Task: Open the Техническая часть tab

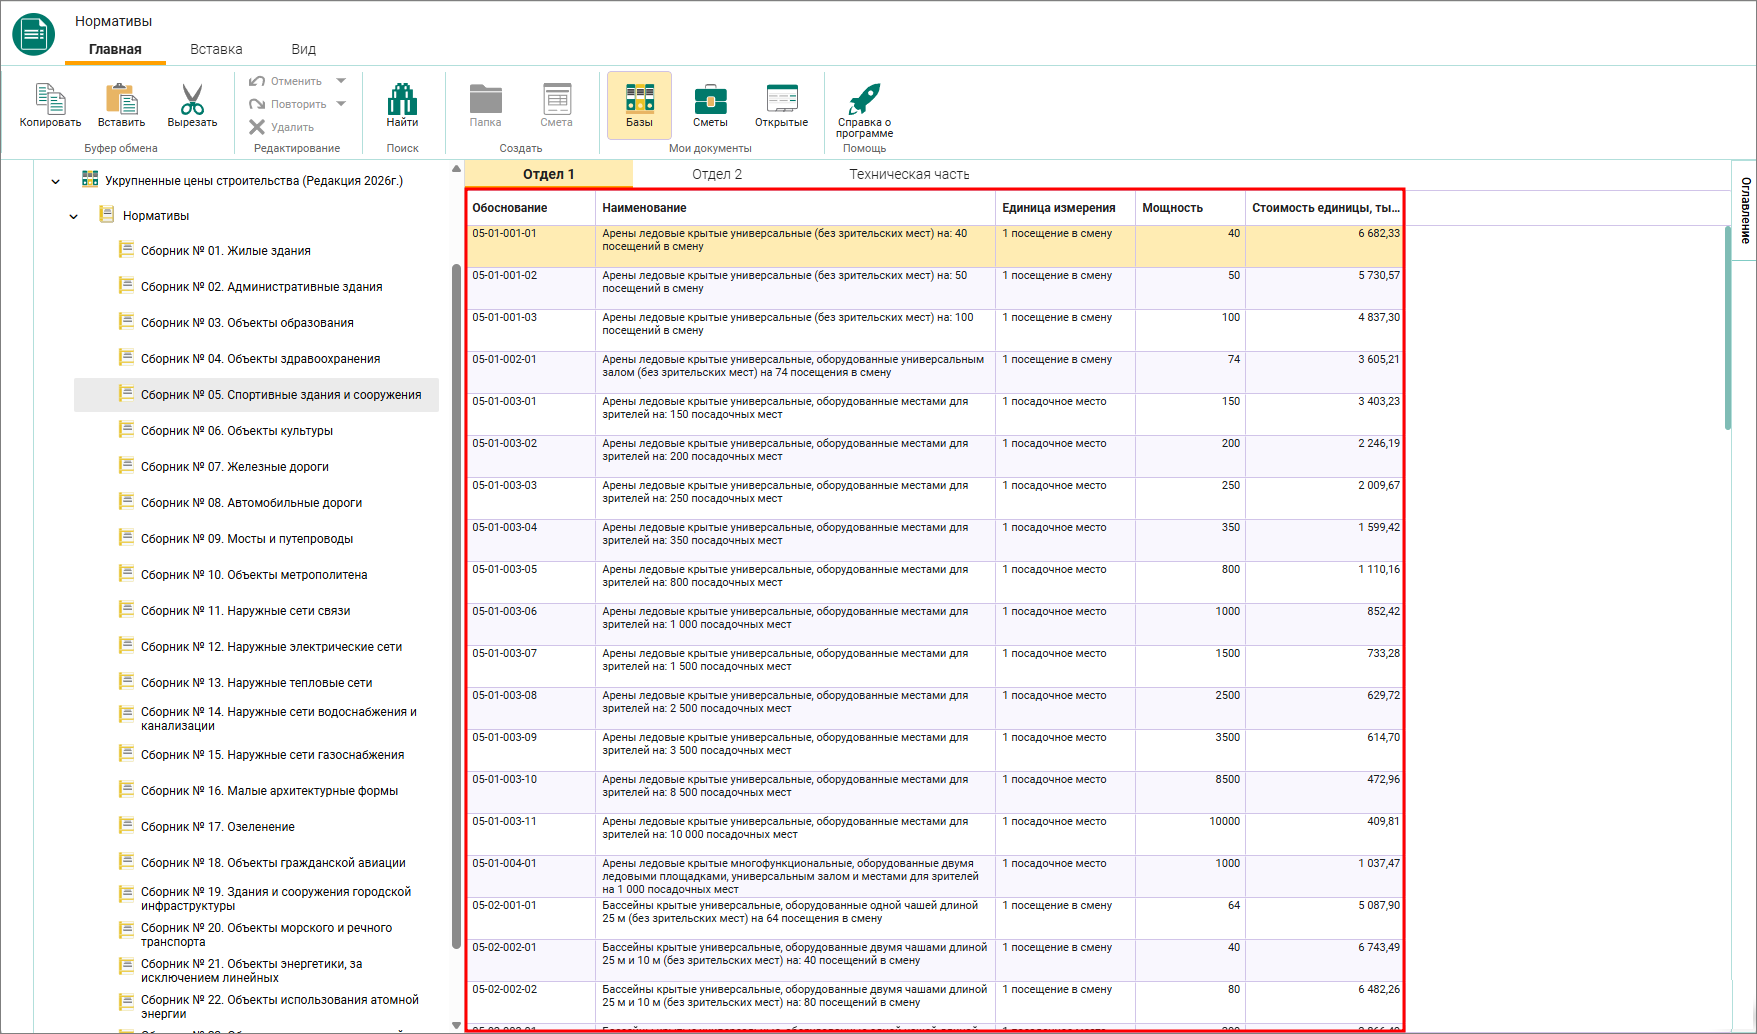Action: pyautogui.click(x=909, y=174)
